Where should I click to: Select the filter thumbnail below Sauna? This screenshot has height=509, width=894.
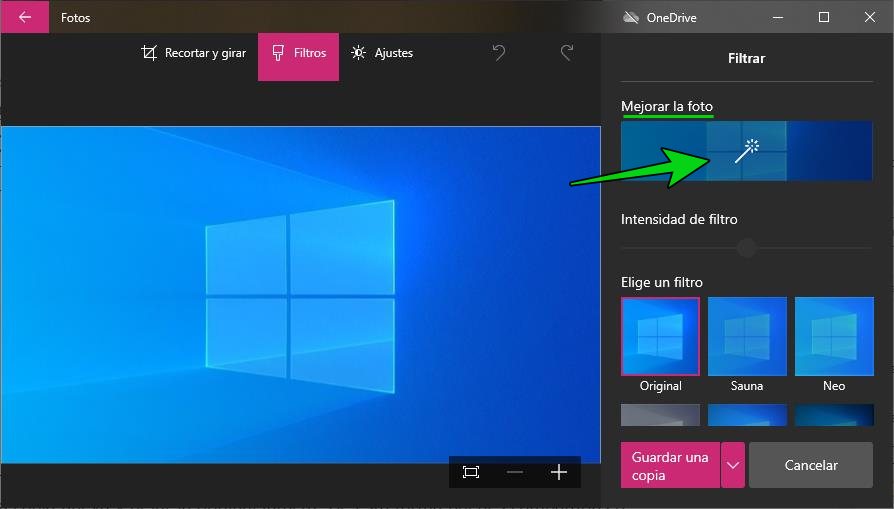click(x=747, y=415)
